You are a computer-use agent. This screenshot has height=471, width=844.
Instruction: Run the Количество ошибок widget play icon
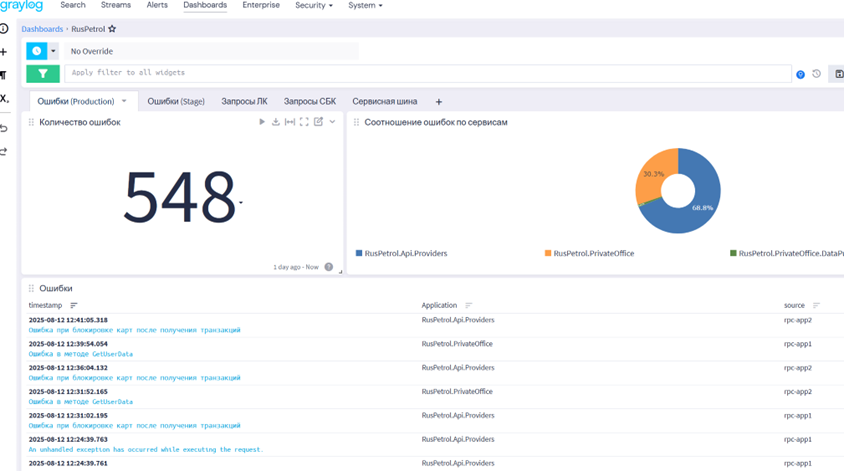coord(262,122)
